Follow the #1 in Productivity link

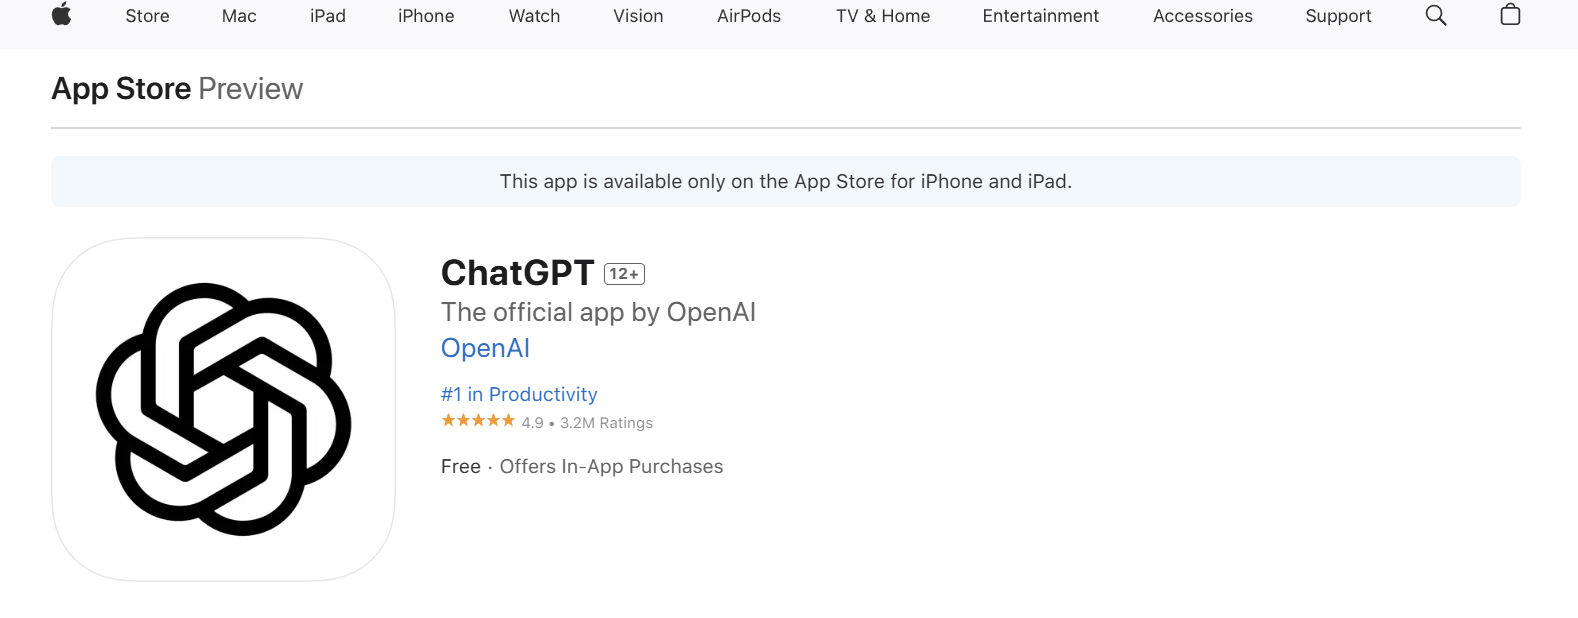(x=519, y=394)
